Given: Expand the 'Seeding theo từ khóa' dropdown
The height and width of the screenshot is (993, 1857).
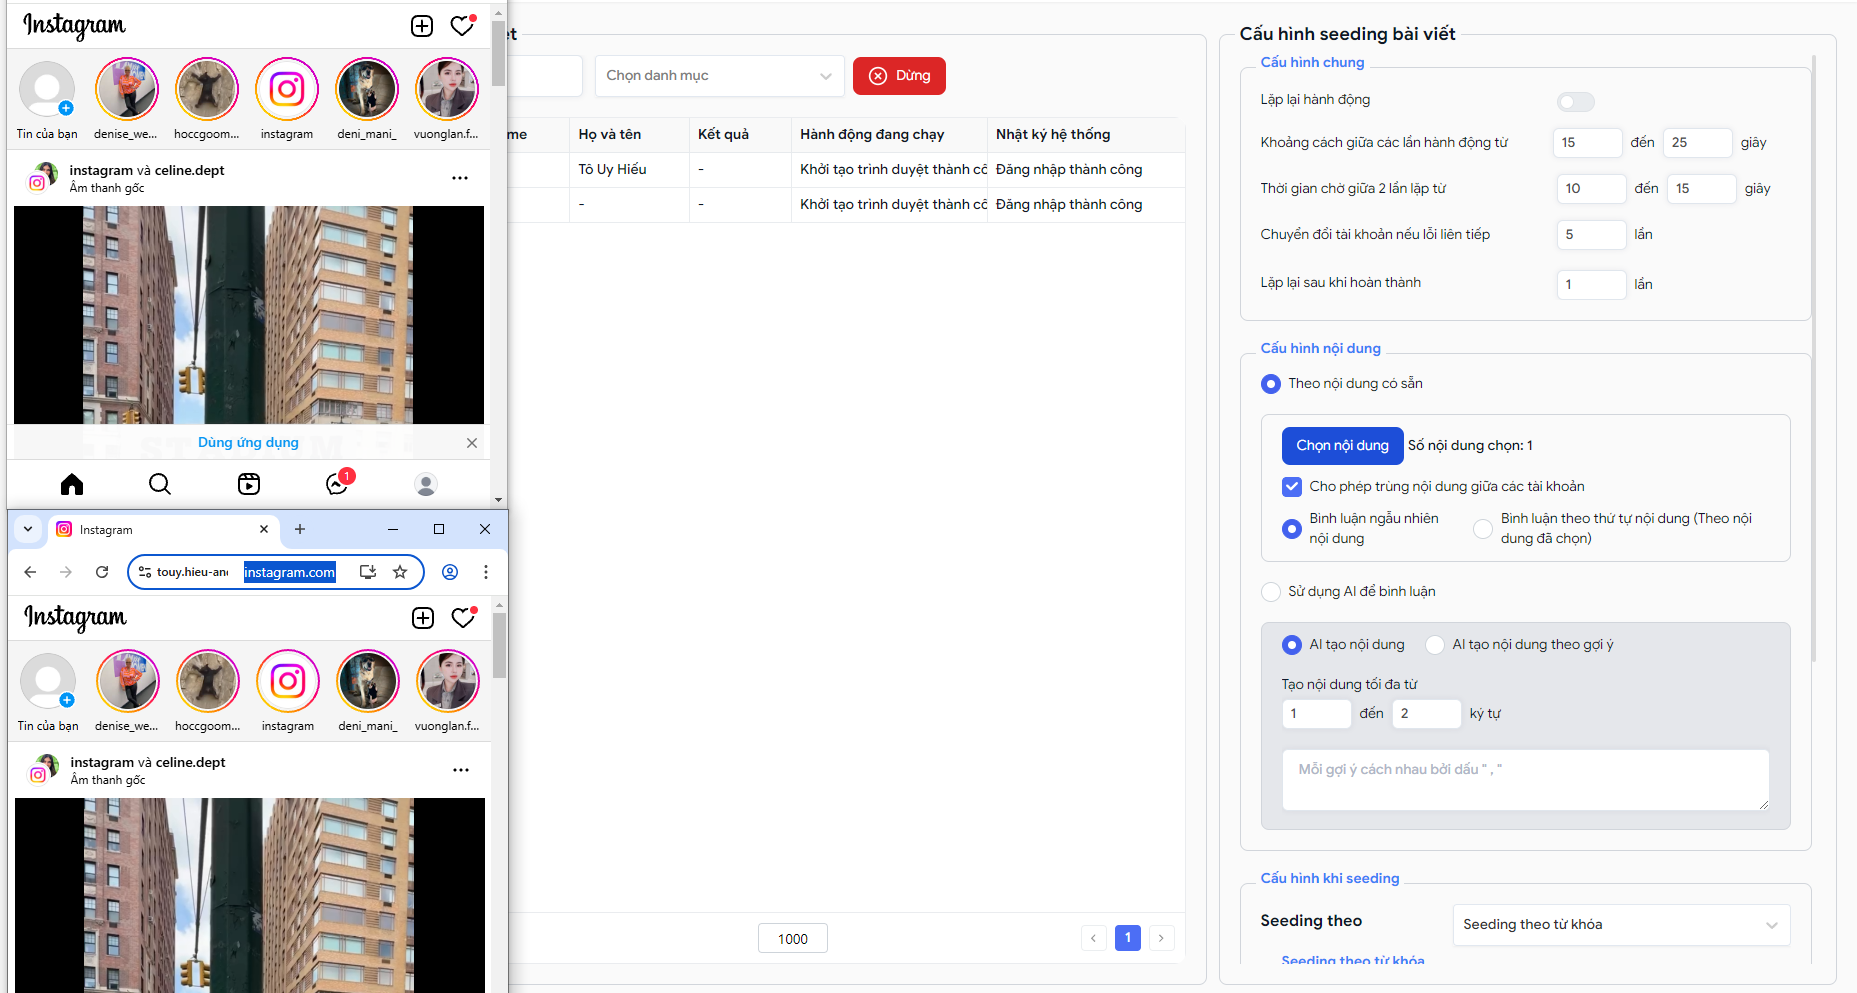Looking at the screenshot, I should tap(1621, 925).
